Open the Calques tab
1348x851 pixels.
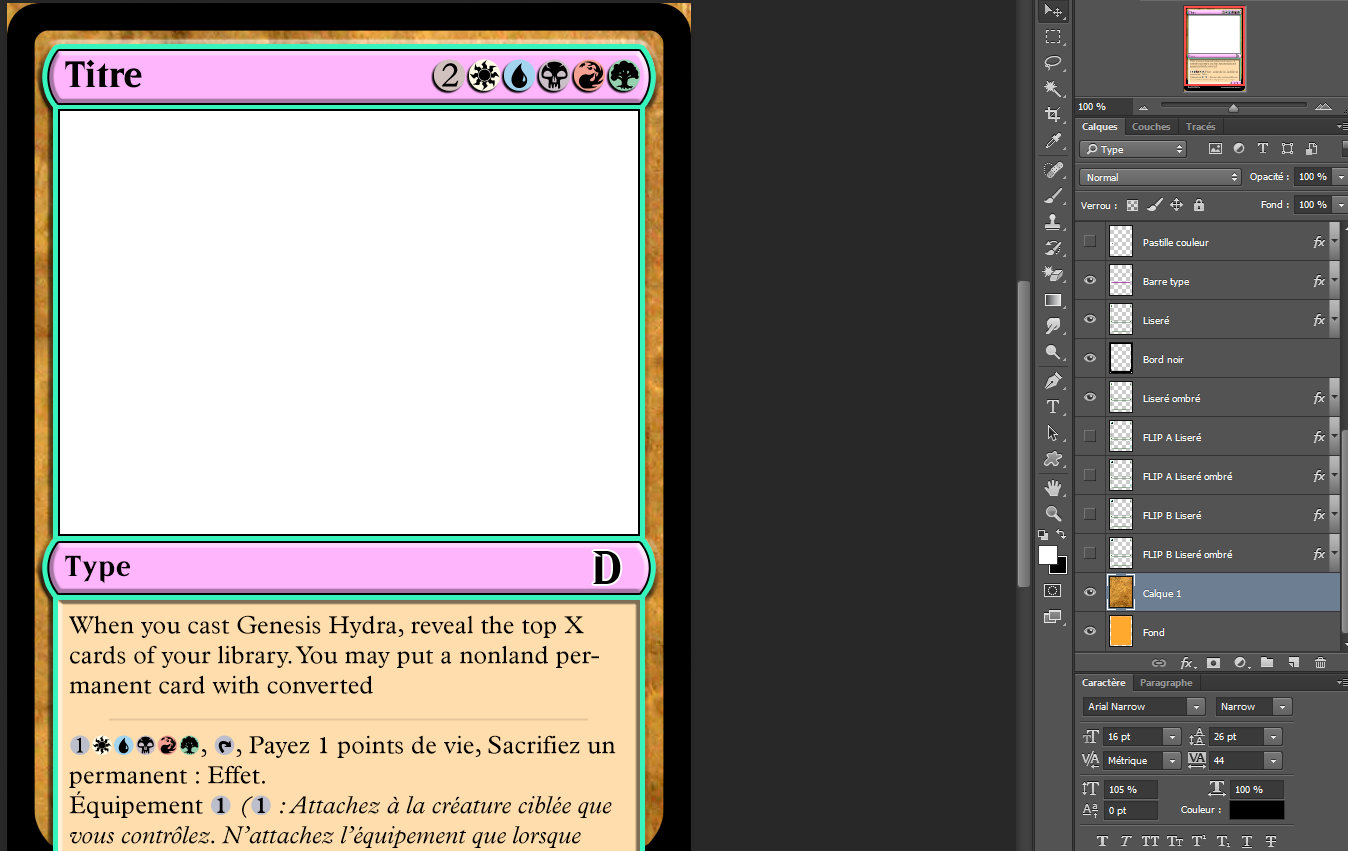point(1100,127)
